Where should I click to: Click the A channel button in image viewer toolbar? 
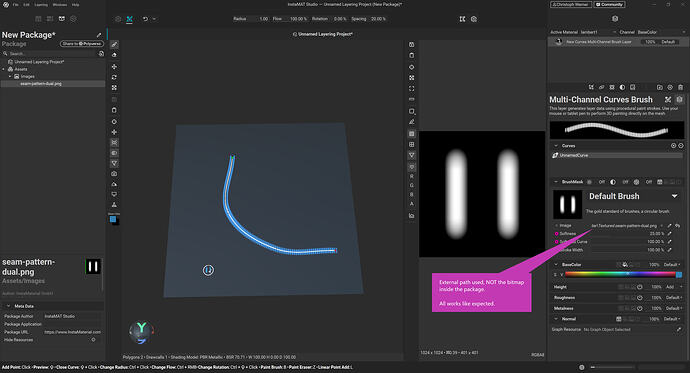pos(412,204)
